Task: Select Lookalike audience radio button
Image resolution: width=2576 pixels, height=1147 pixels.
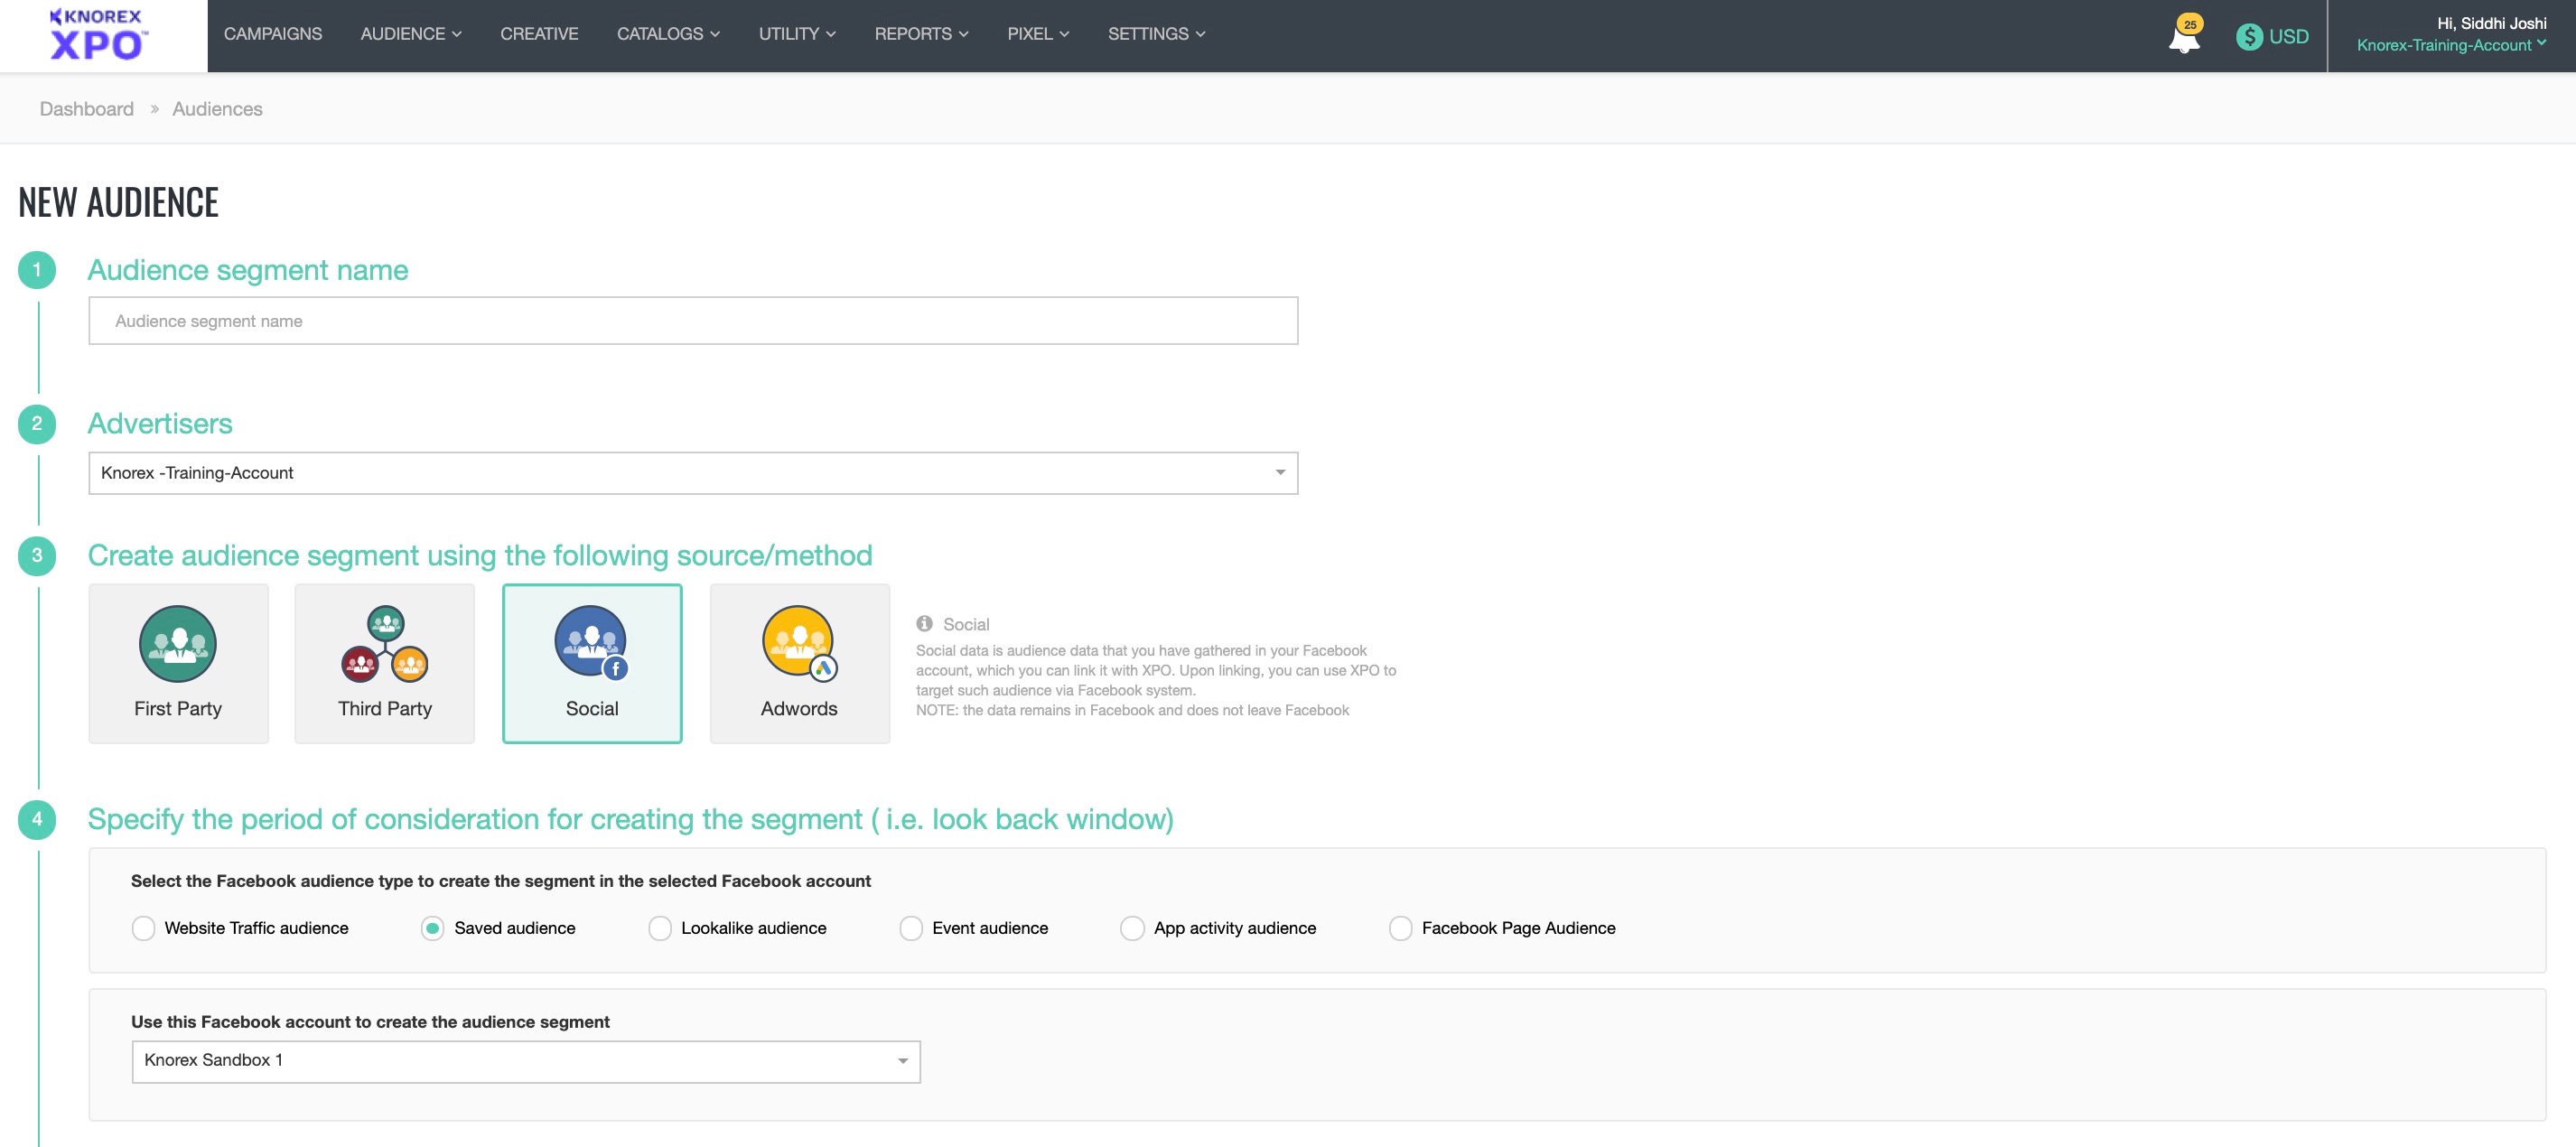Action: (x=660, y=928)
